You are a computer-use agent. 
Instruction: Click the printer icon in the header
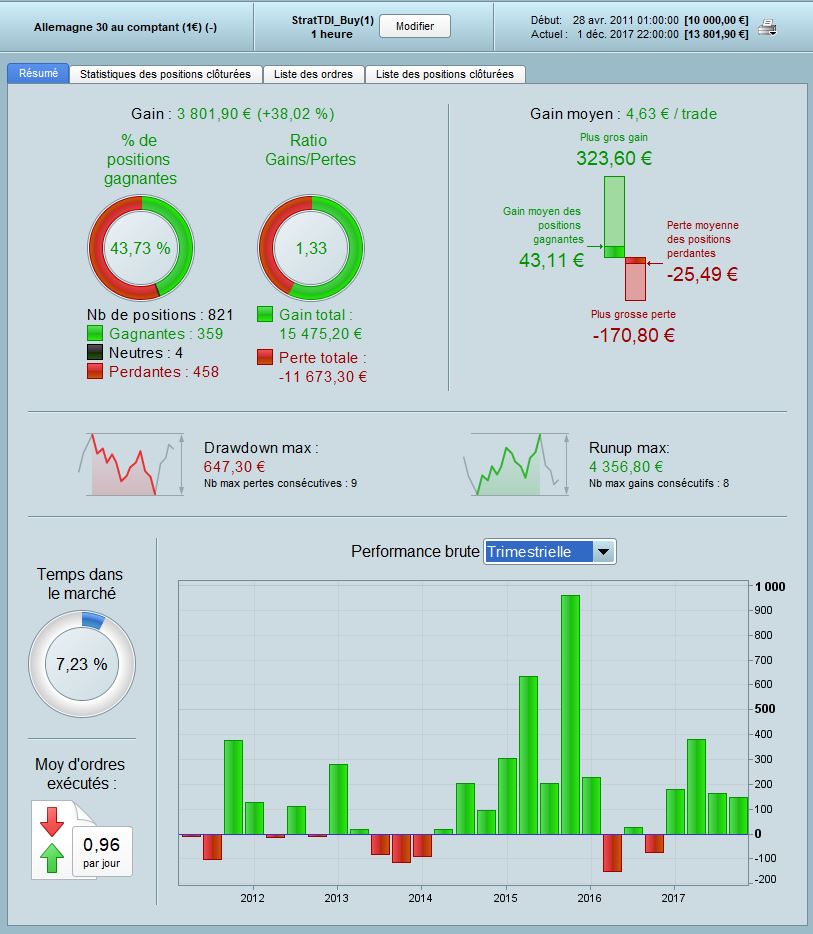(x=768, y=27)
